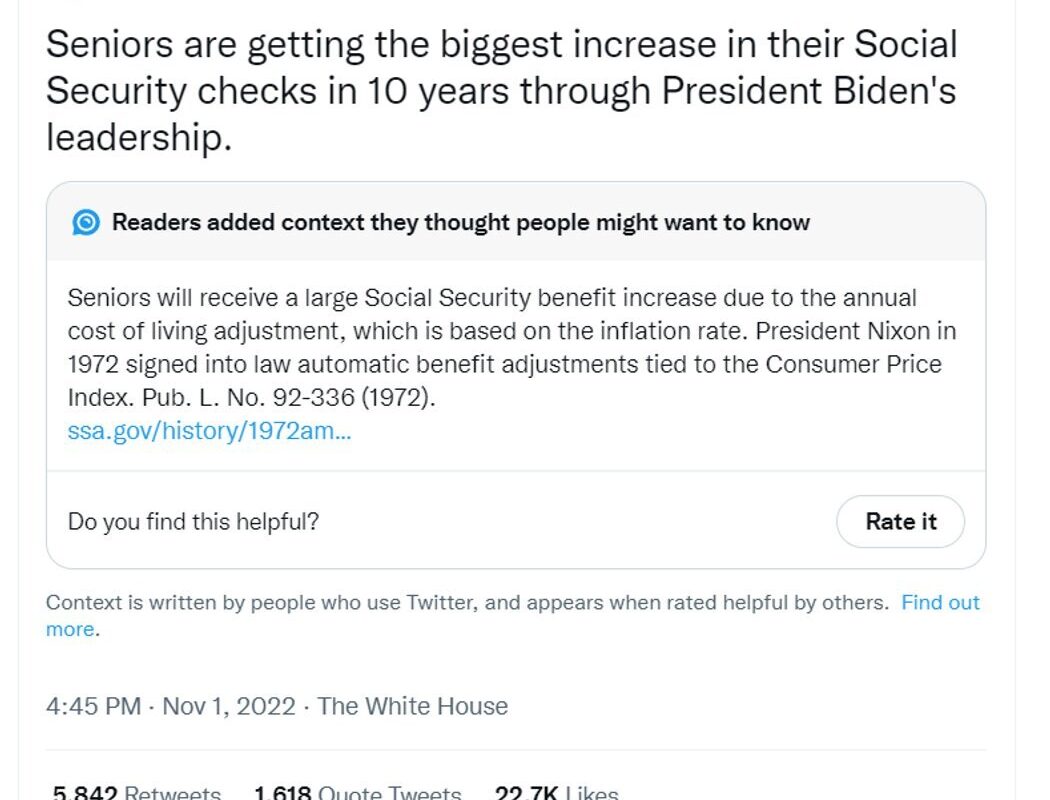The image size is (1050, 800).
Task: Click "Pub. L. No. 92-336 (1972)" citation text
Action: 289,398
